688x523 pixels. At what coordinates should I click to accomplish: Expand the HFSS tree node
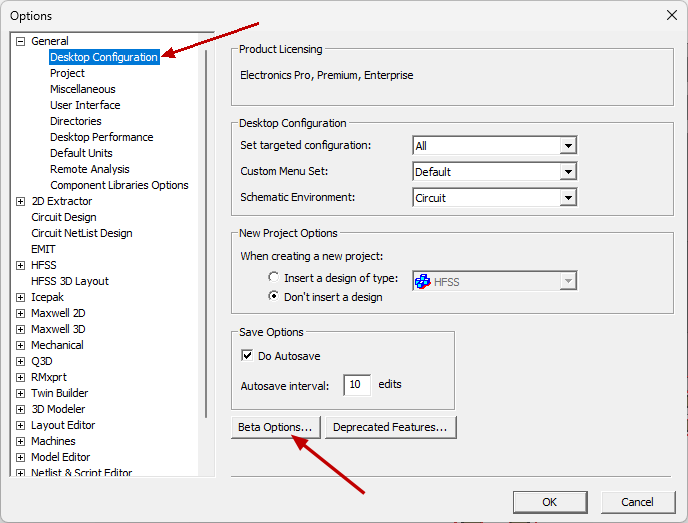click(20, 265)
